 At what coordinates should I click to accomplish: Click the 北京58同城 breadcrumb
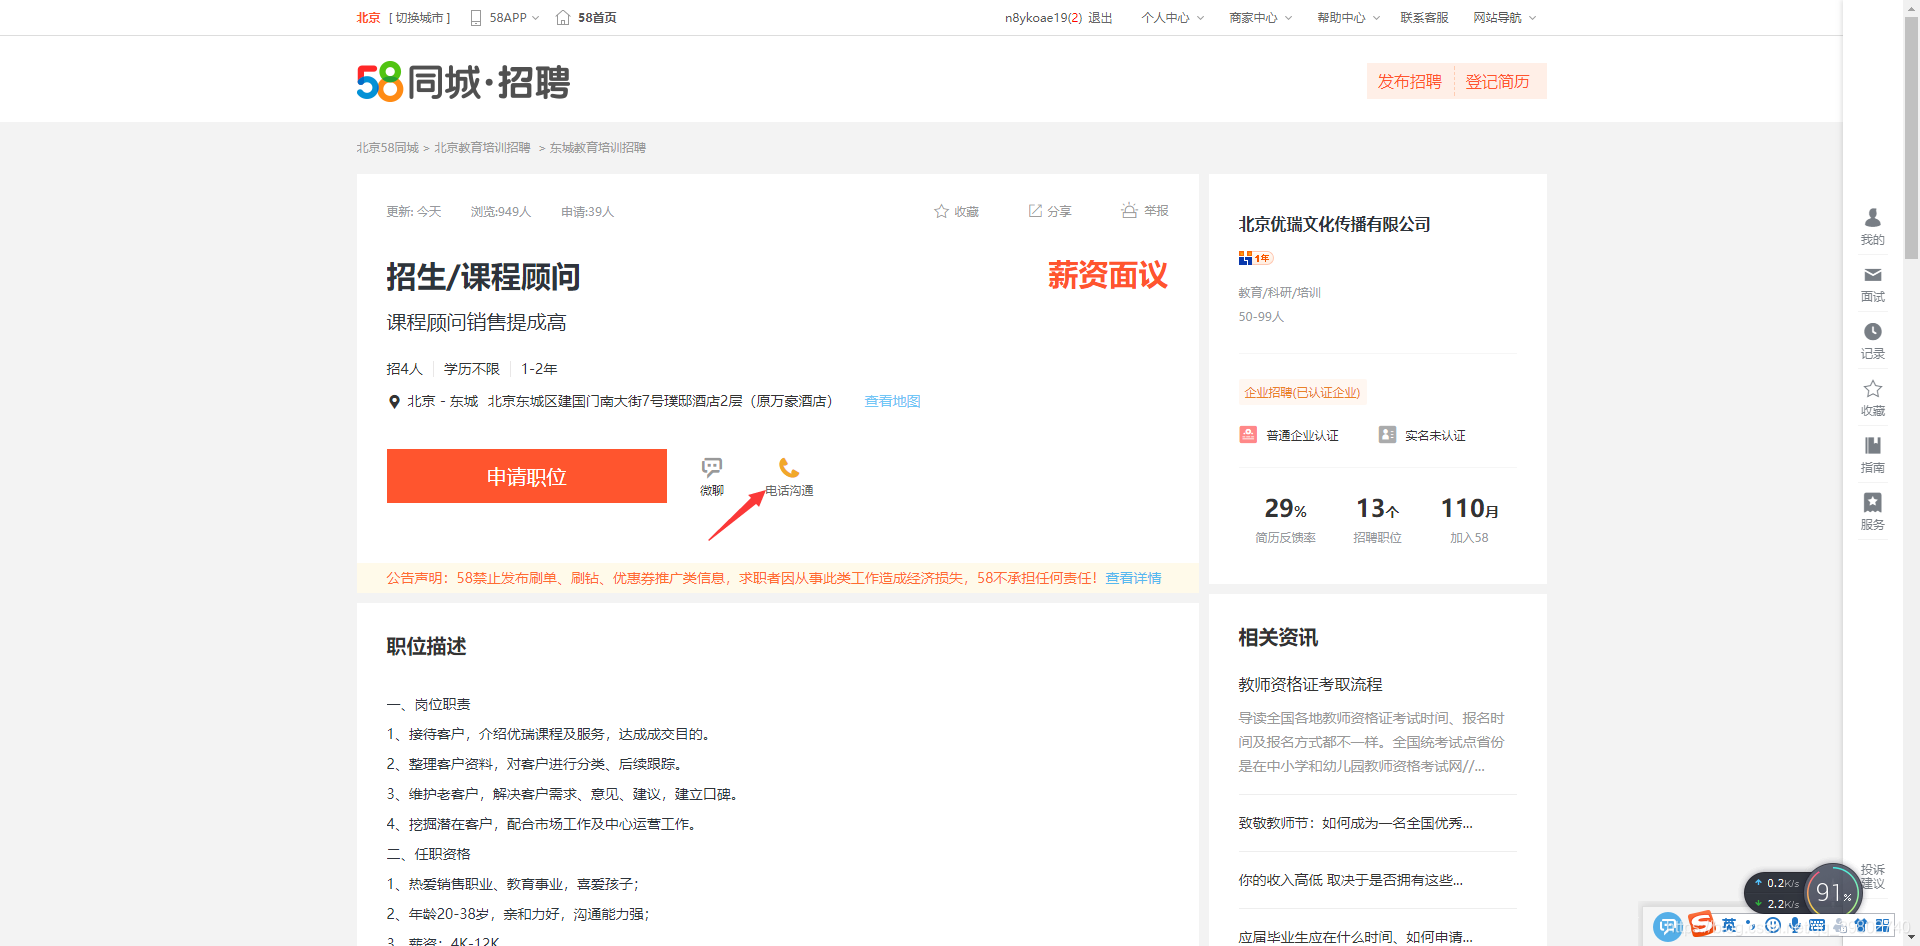tap(388, 147)
